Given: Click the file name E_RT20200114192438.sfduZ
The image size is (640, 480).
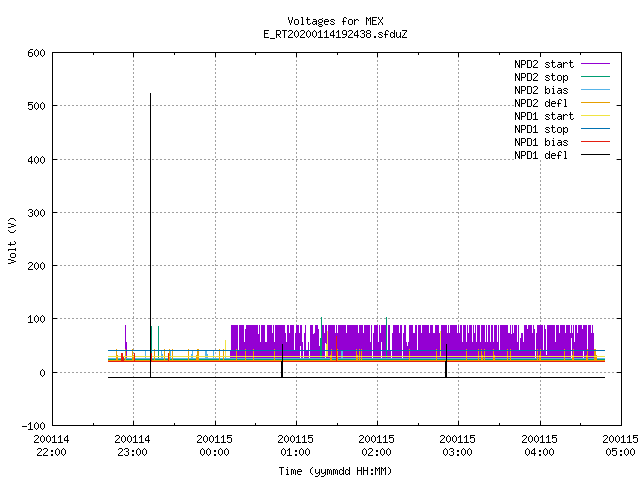Looking at the screenshot, I should click(x=335, y=34).
